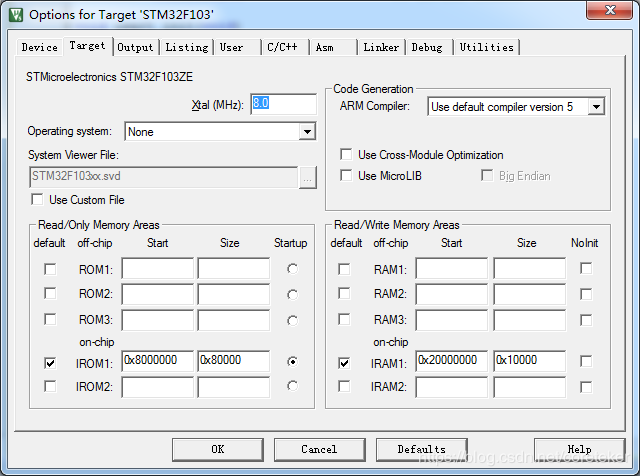Viewport: 640px width, 476px height.
Task: Enable NoInit for IRAM2
Action: [586, 387]
